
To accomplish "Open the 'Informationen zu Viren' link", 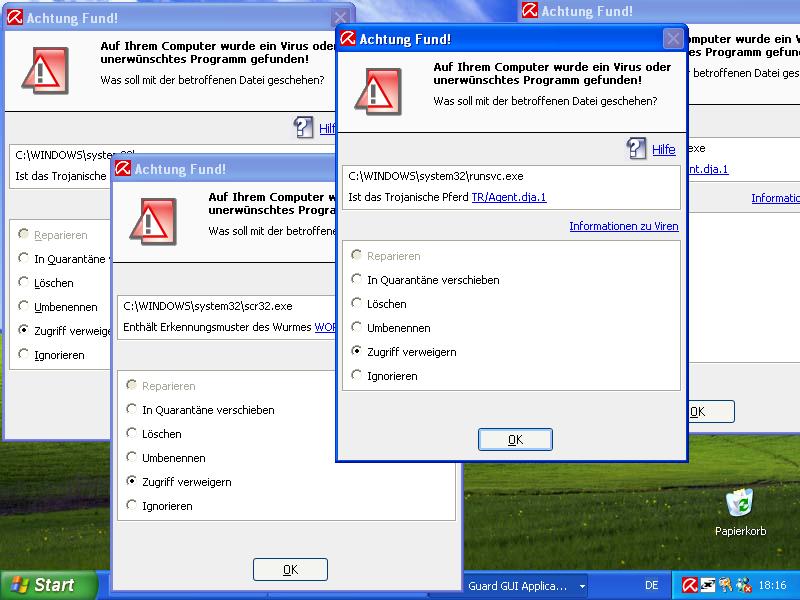I will (624, 226).
